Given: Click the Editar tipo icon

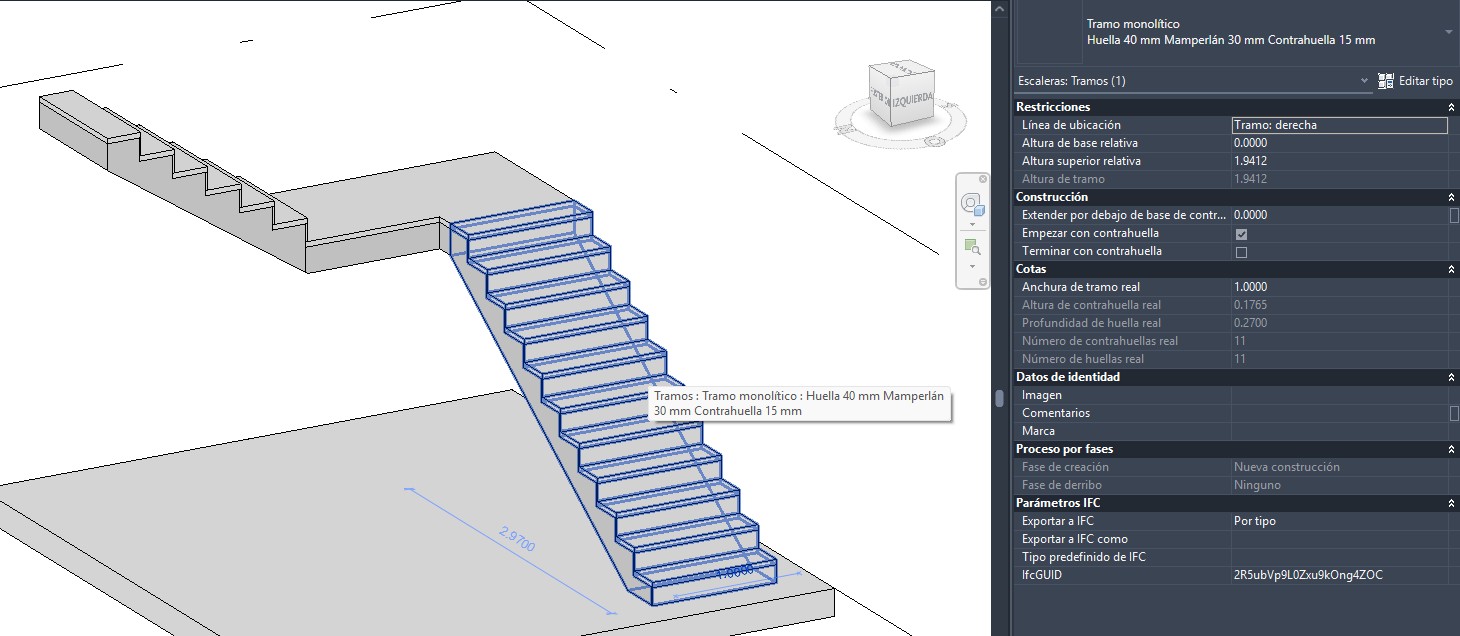Looking at the screenshot, I should tap(1386, 81).
